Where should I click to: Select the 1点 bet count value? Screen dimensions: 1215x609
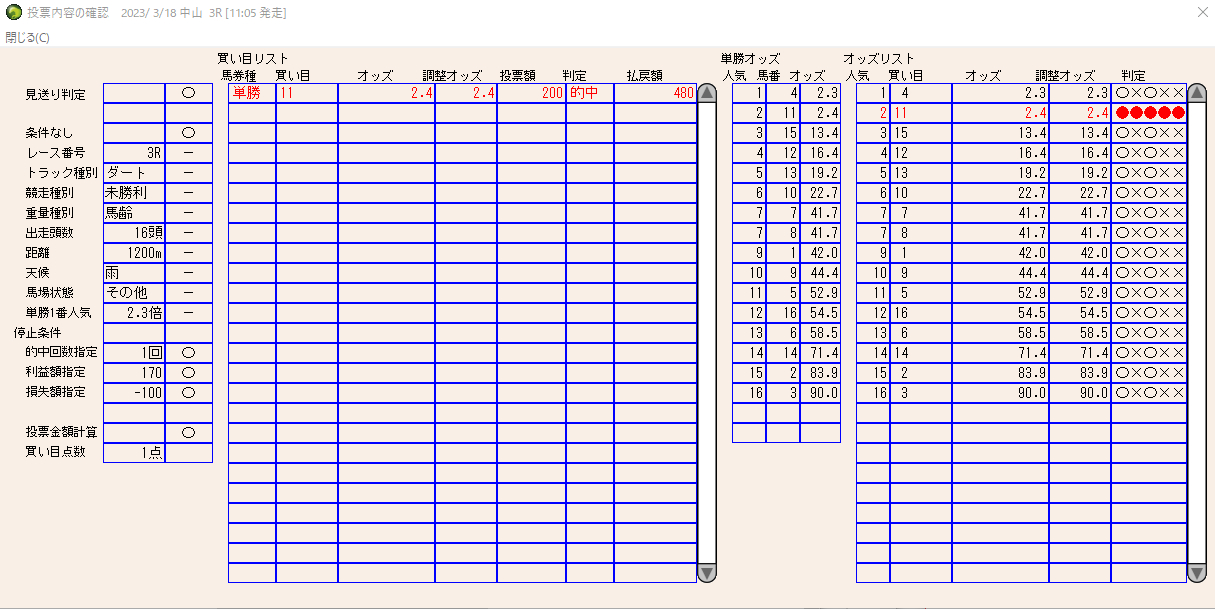pos(134,453)
